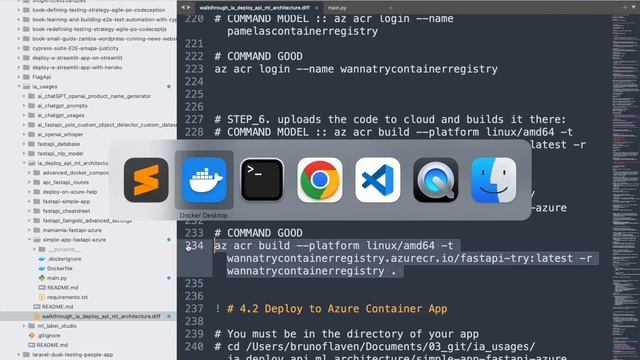Go to next tab using right arrow
The width and height of the screenshot is (640, 360).
[189, 7]
